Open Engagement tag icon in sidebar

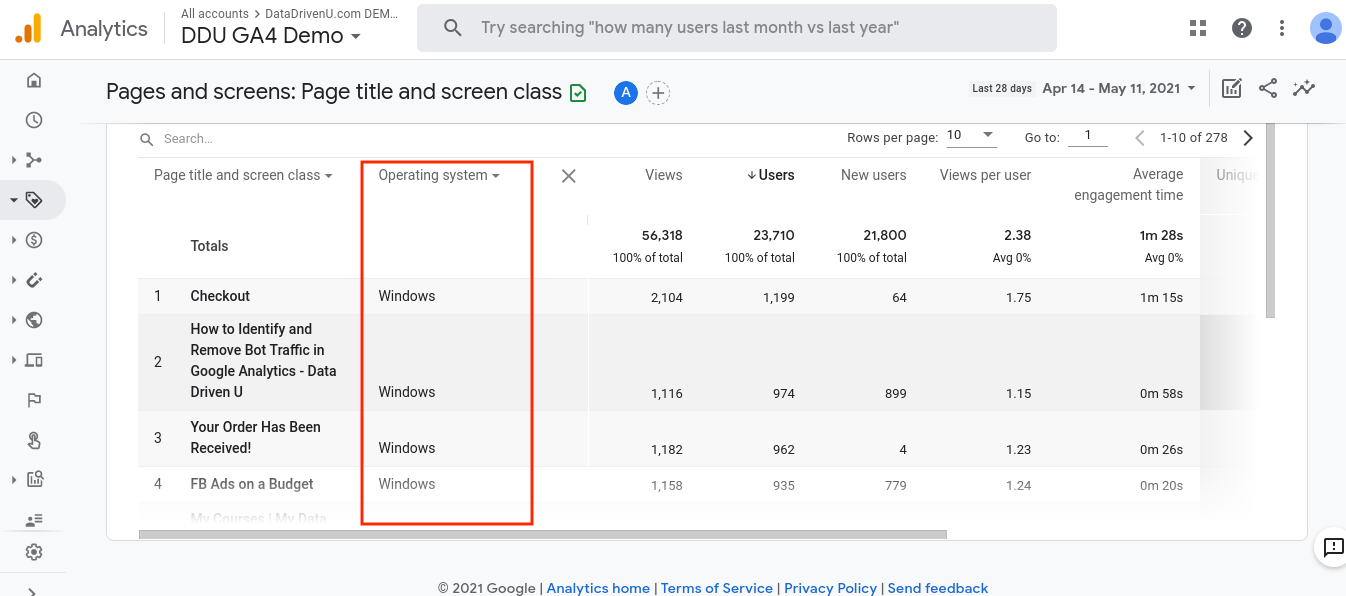coord(34,200)
